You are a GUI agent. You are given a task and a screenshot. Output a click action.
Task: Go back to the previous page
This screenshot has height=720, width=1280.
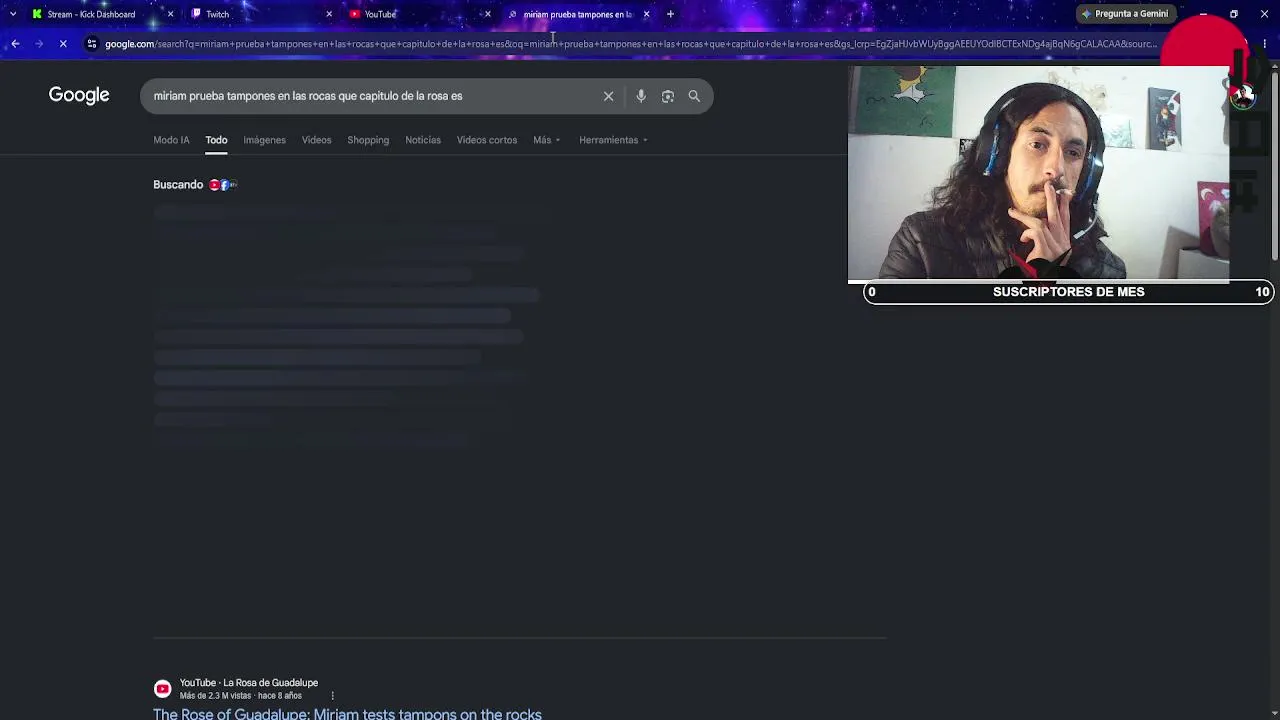click(15, 44)
